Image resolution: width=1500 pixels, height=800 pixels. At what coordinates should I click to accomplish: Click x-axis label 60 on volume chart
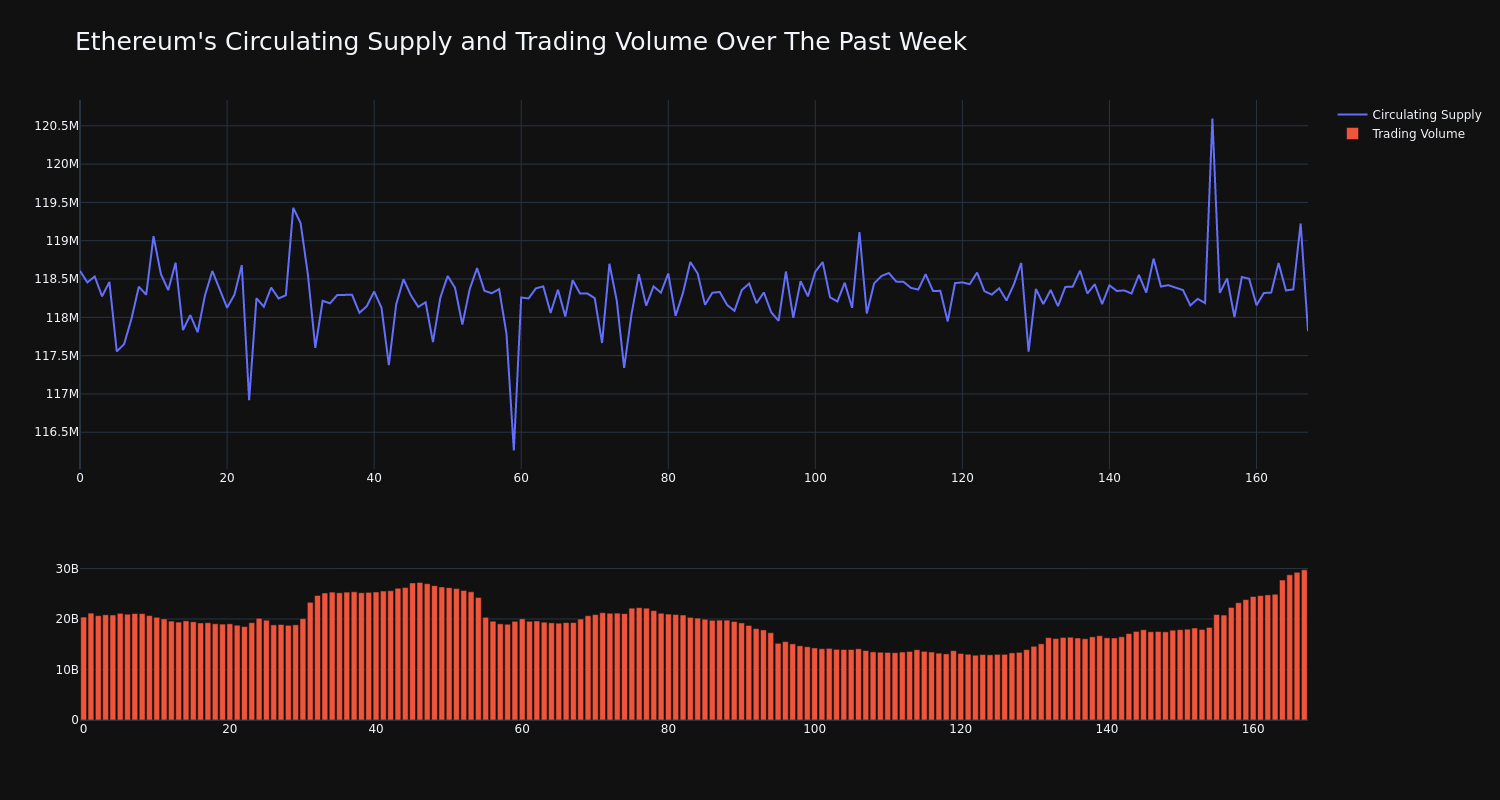522,729
